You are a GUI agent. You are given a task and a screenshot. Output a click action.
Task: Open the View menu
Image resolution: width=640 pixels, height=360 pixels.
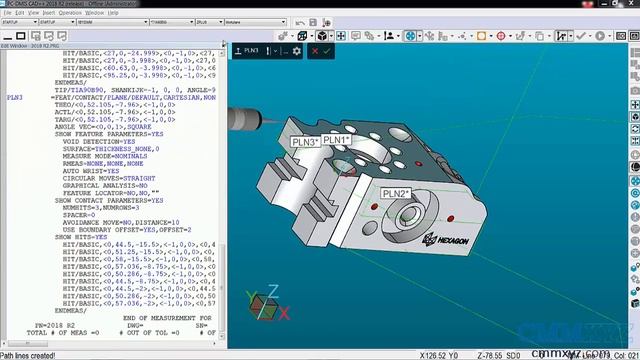point(33,13)
